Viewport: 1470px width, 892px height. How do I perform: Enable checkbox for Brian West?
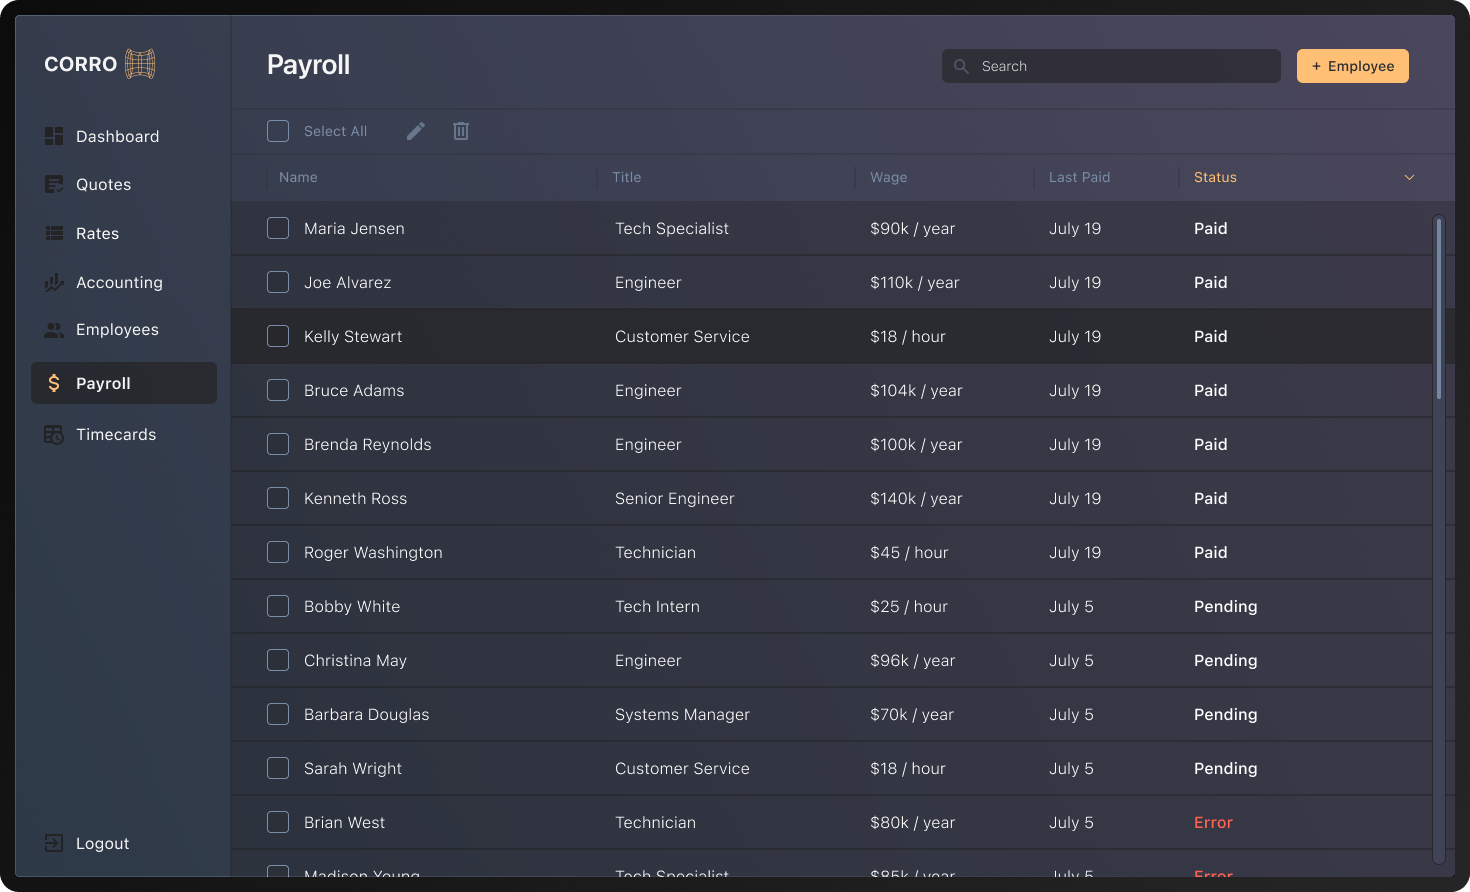pos(278,822)
